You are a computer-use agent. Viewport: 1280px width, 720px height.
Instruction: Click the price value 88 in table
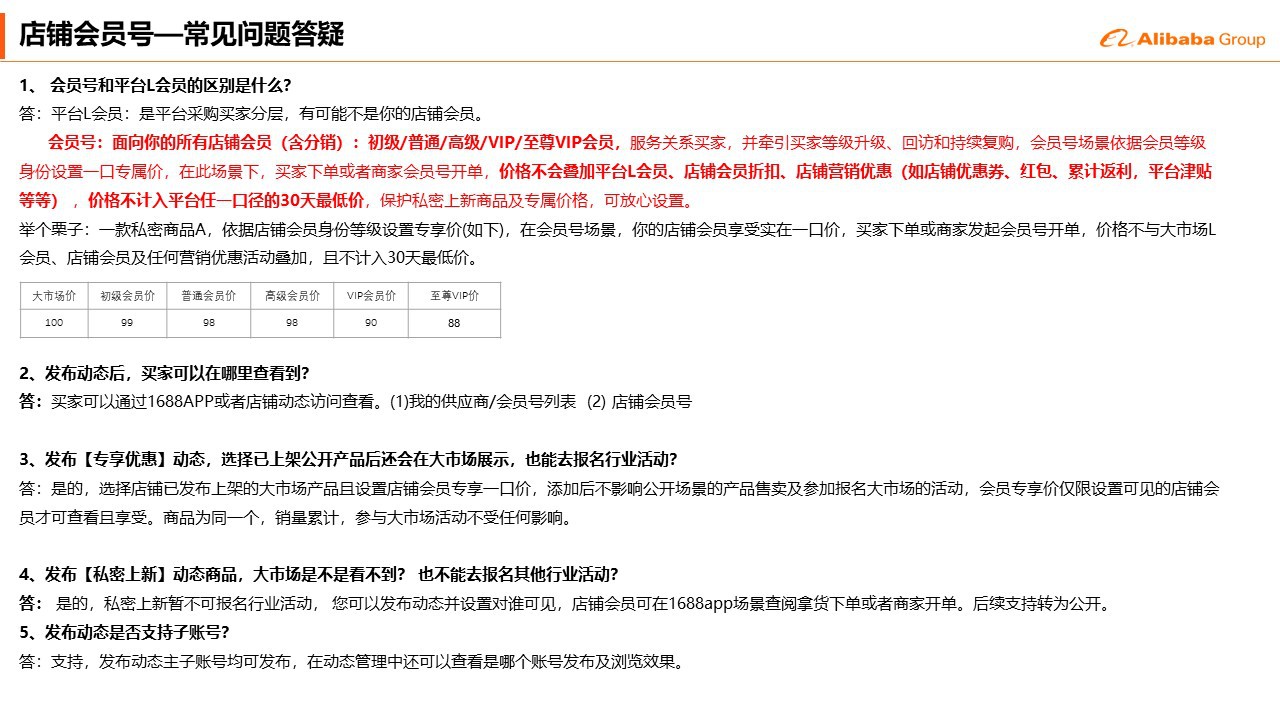pos(454,323)
